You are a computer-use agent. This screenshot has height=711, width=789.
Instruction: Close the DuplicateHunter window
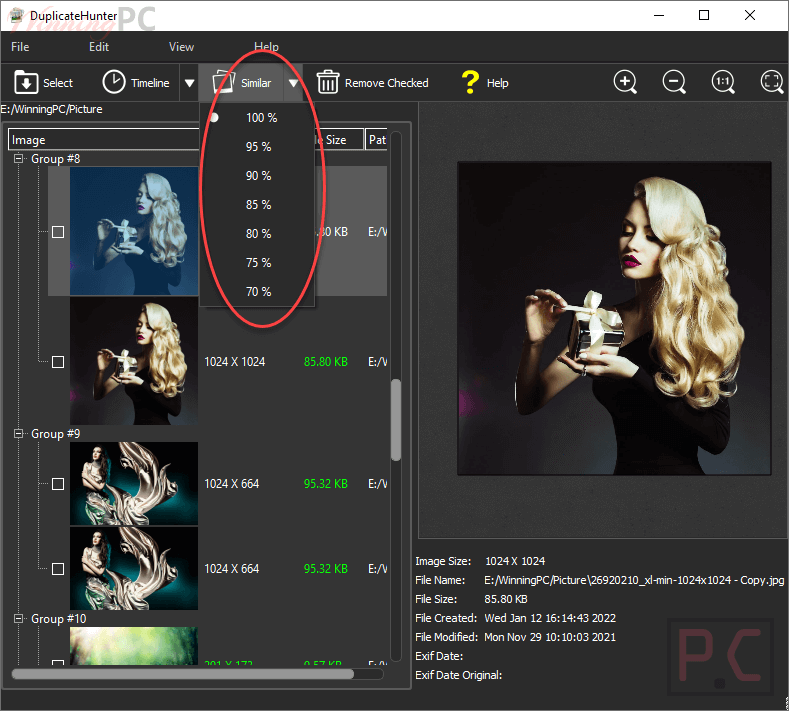coord(750,16)
